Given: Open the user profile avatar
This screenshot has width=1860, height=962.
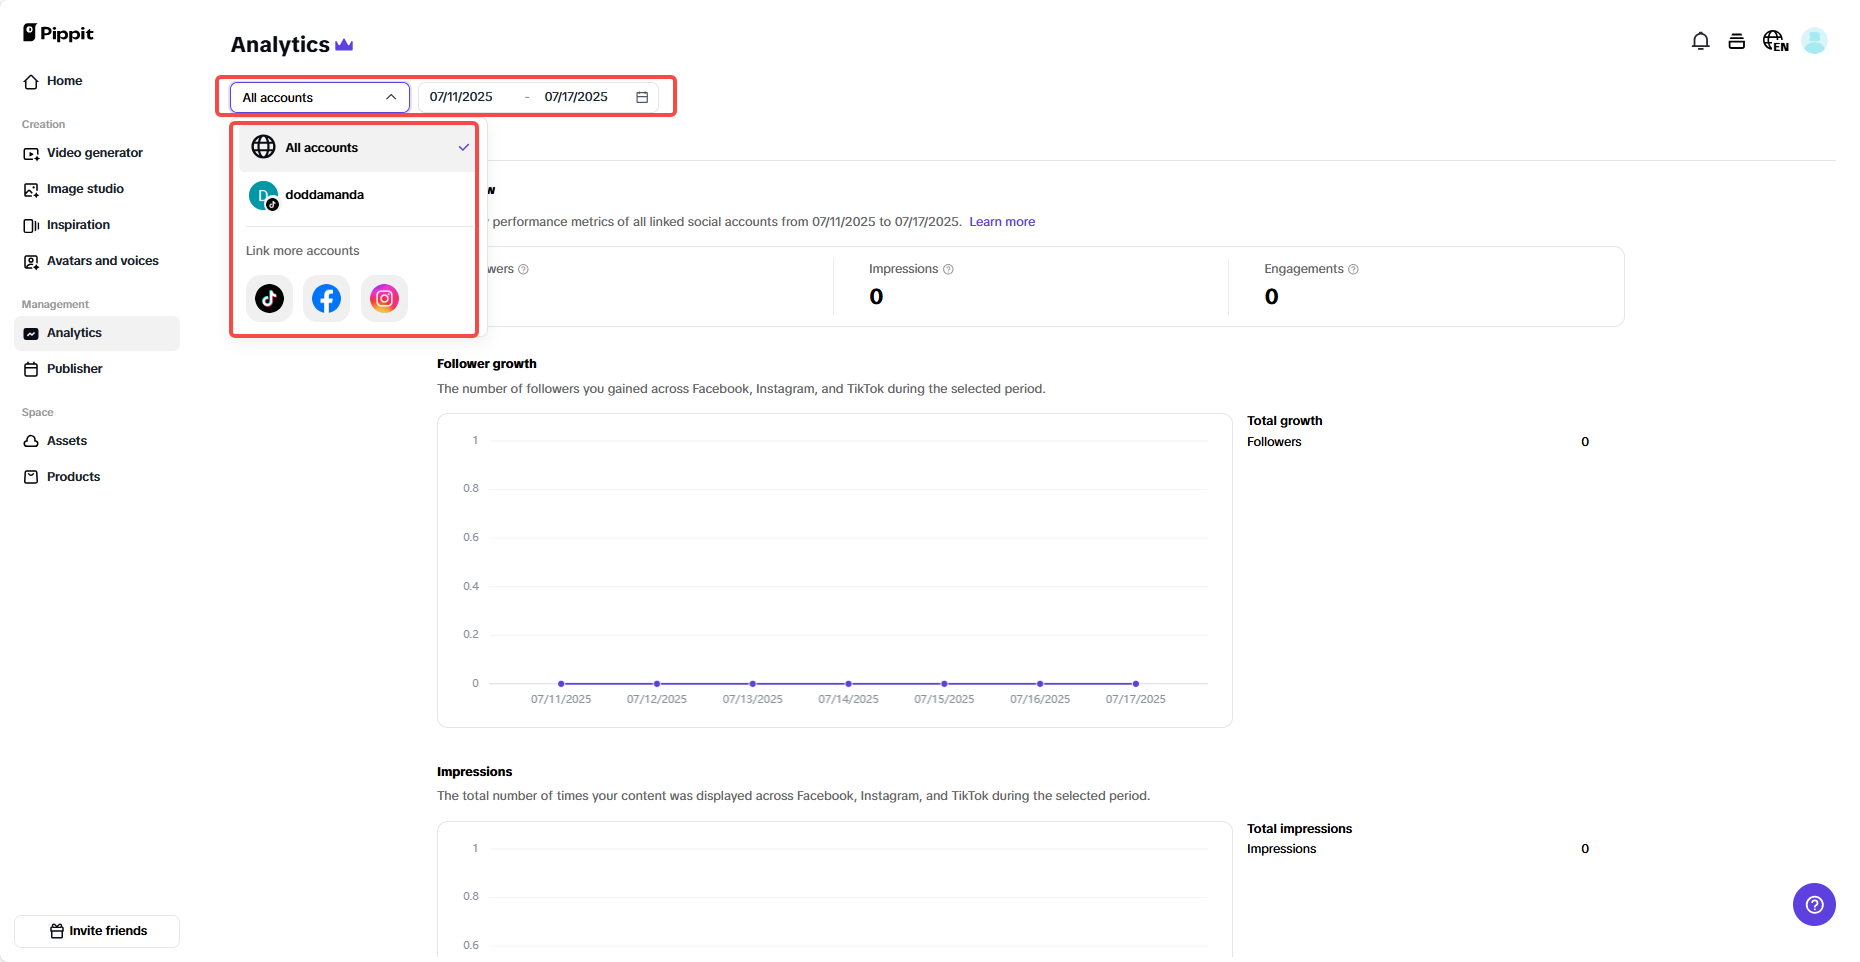Looking at the screenshot, I should coord(1814,41).
